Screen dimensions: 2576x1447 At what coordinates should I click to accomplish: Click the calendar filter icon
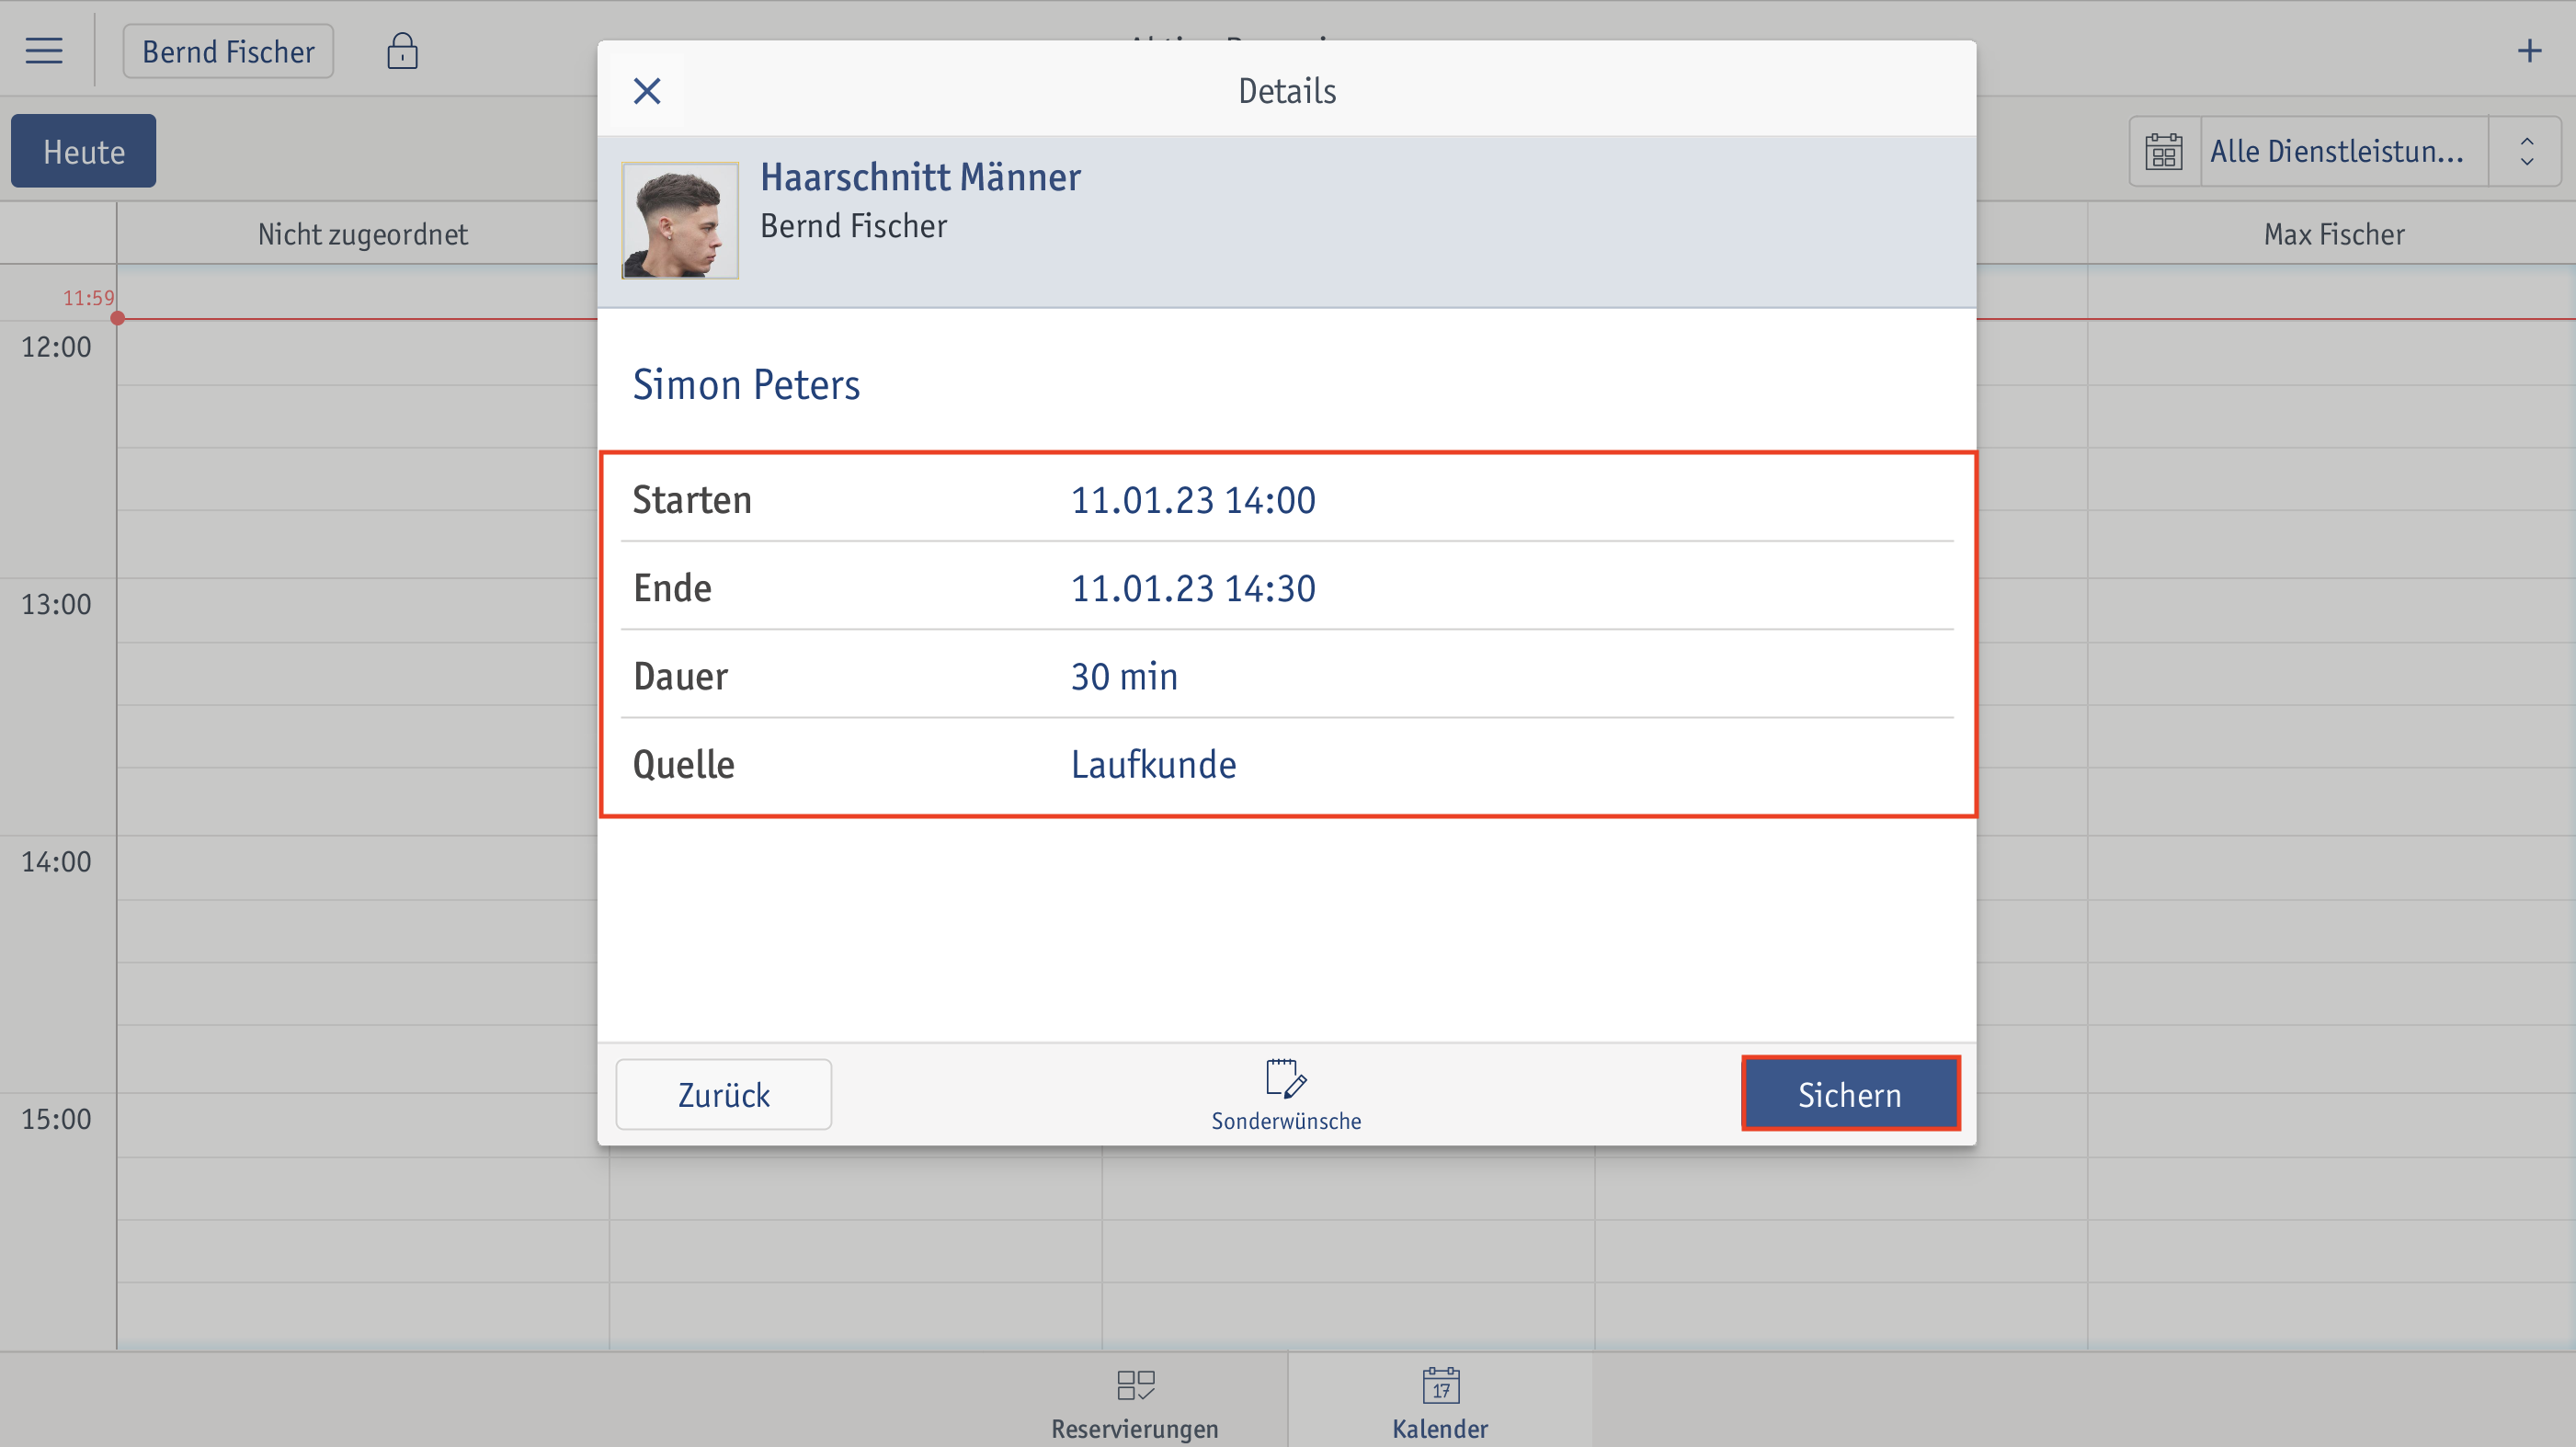[2164, 151]
